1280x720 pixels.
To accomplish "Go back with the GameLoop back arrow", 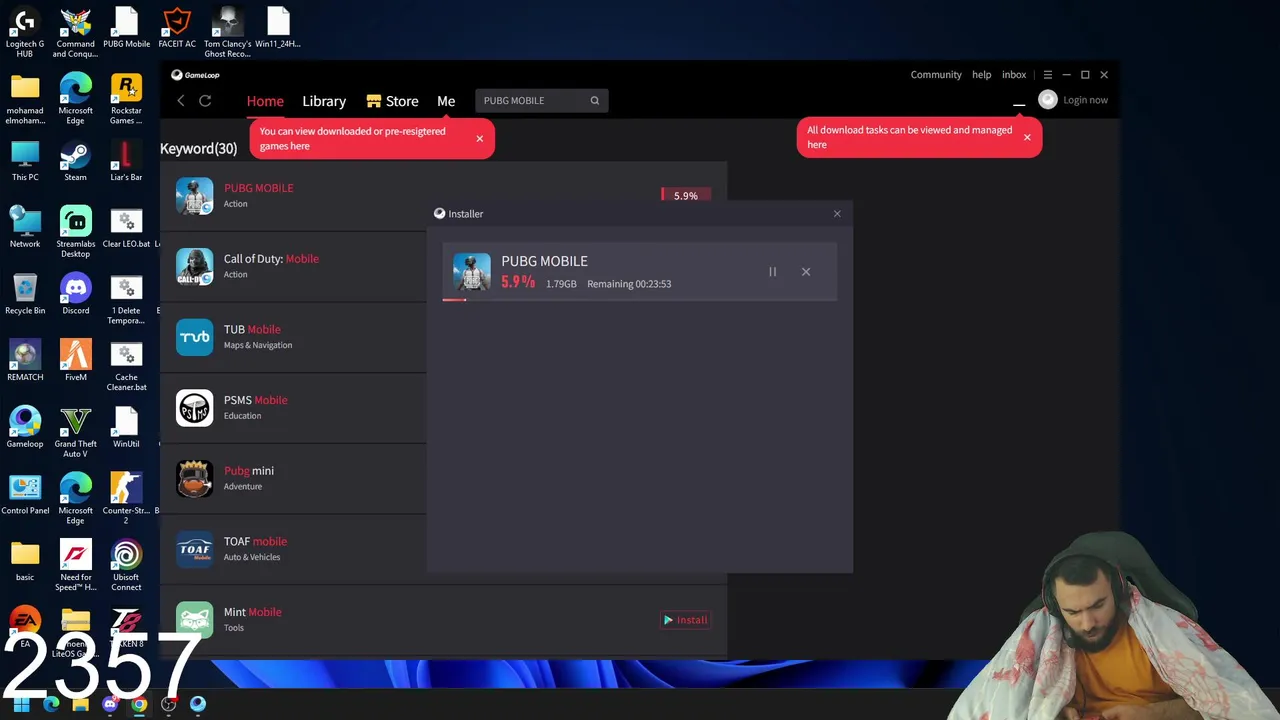I will point(181,101).
